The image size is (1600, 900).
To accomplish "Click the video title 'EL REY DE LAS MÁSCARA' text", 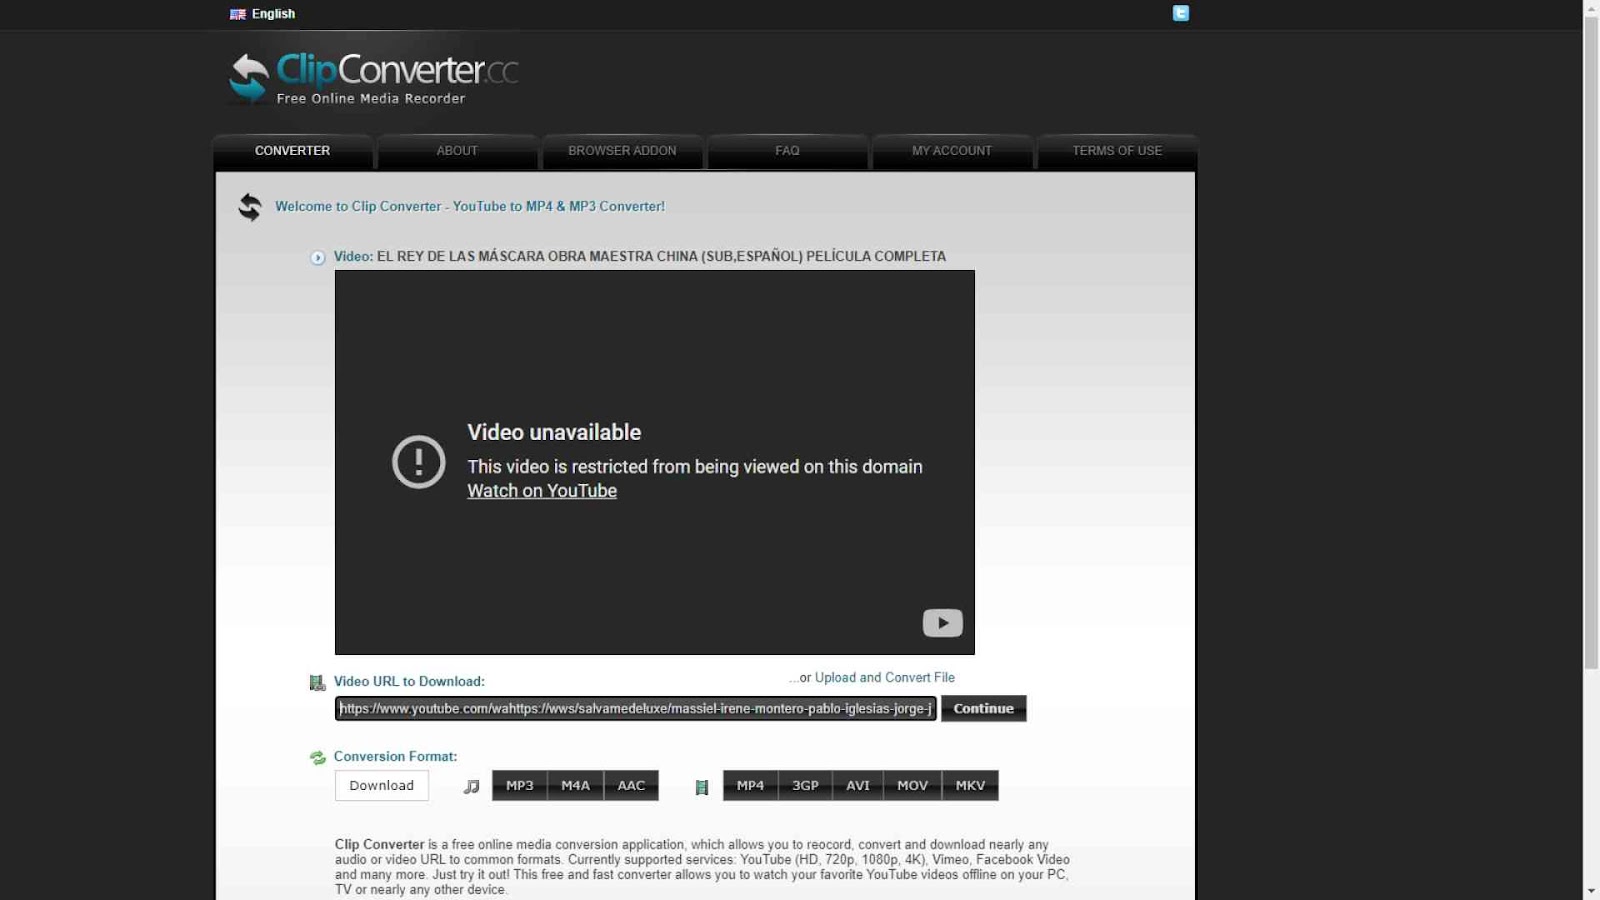I will click(661, 257).
